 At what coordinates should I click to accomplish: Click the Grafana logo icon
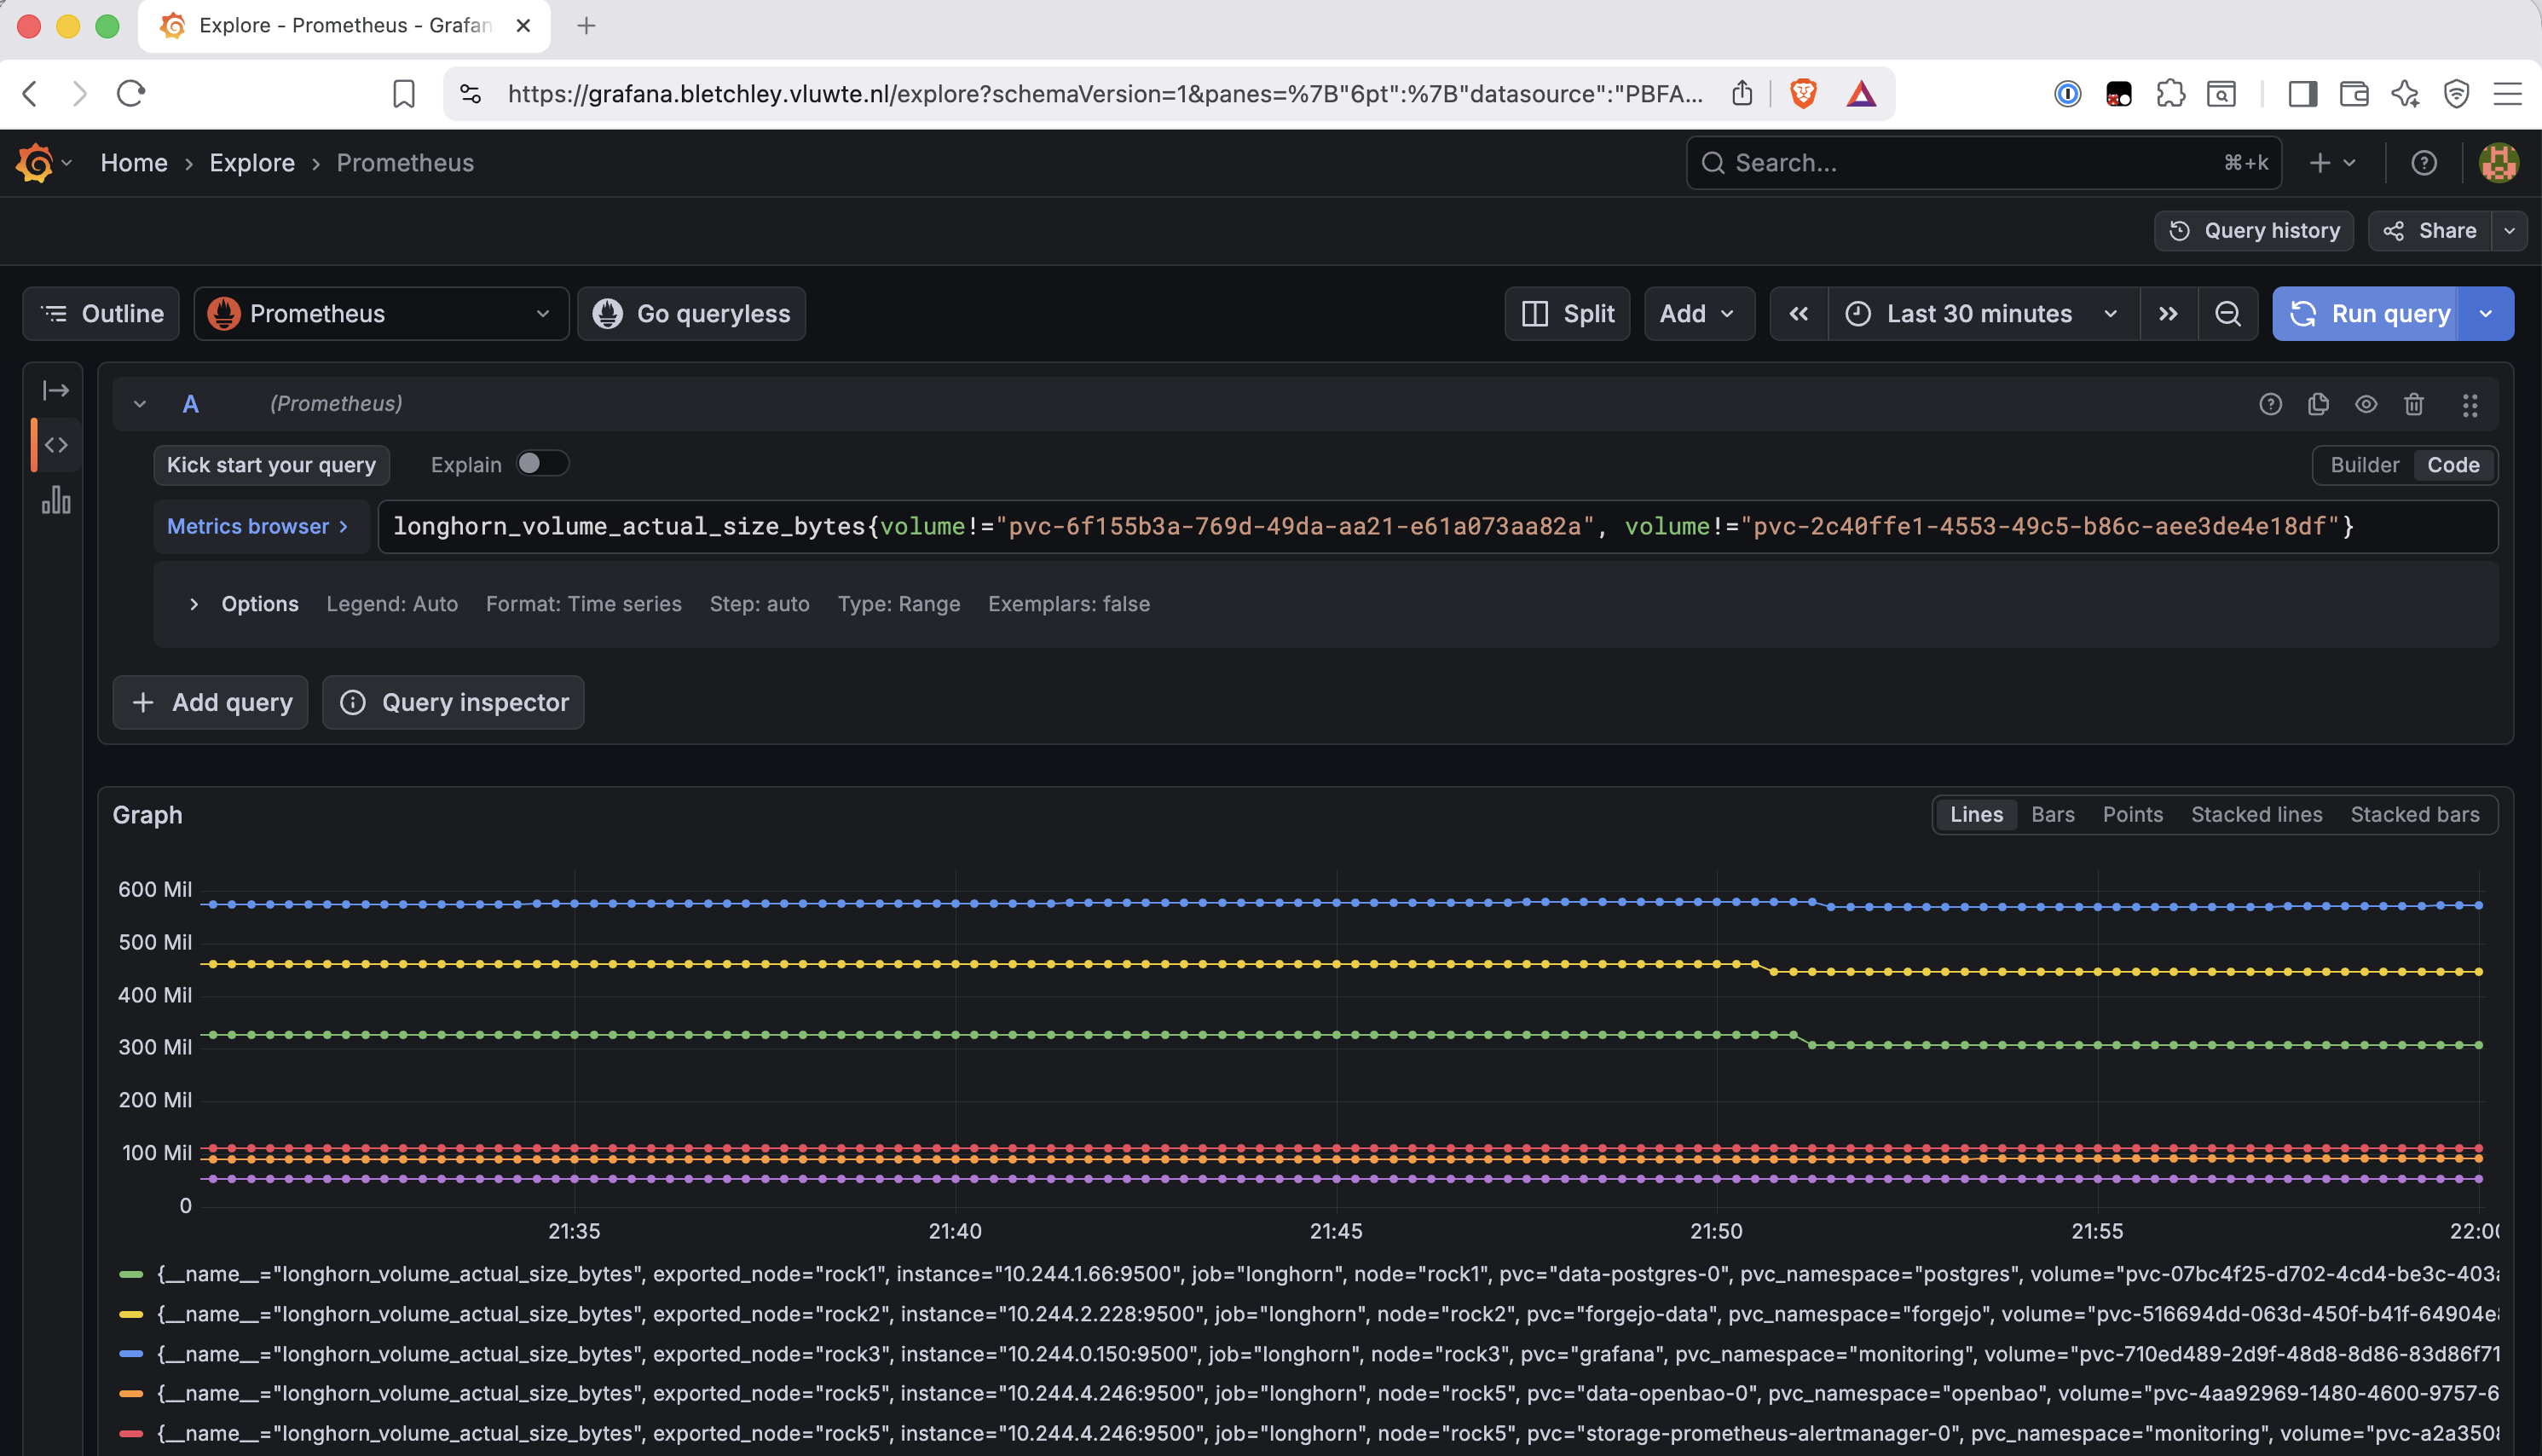tap(34, 163)
